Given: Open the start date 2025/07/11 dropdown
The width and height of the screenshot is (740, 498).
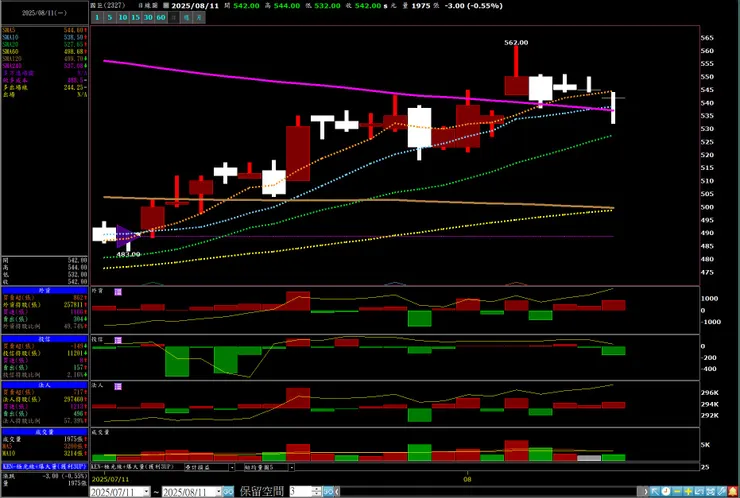Looking at the screenshot, I should coord(146,492).
